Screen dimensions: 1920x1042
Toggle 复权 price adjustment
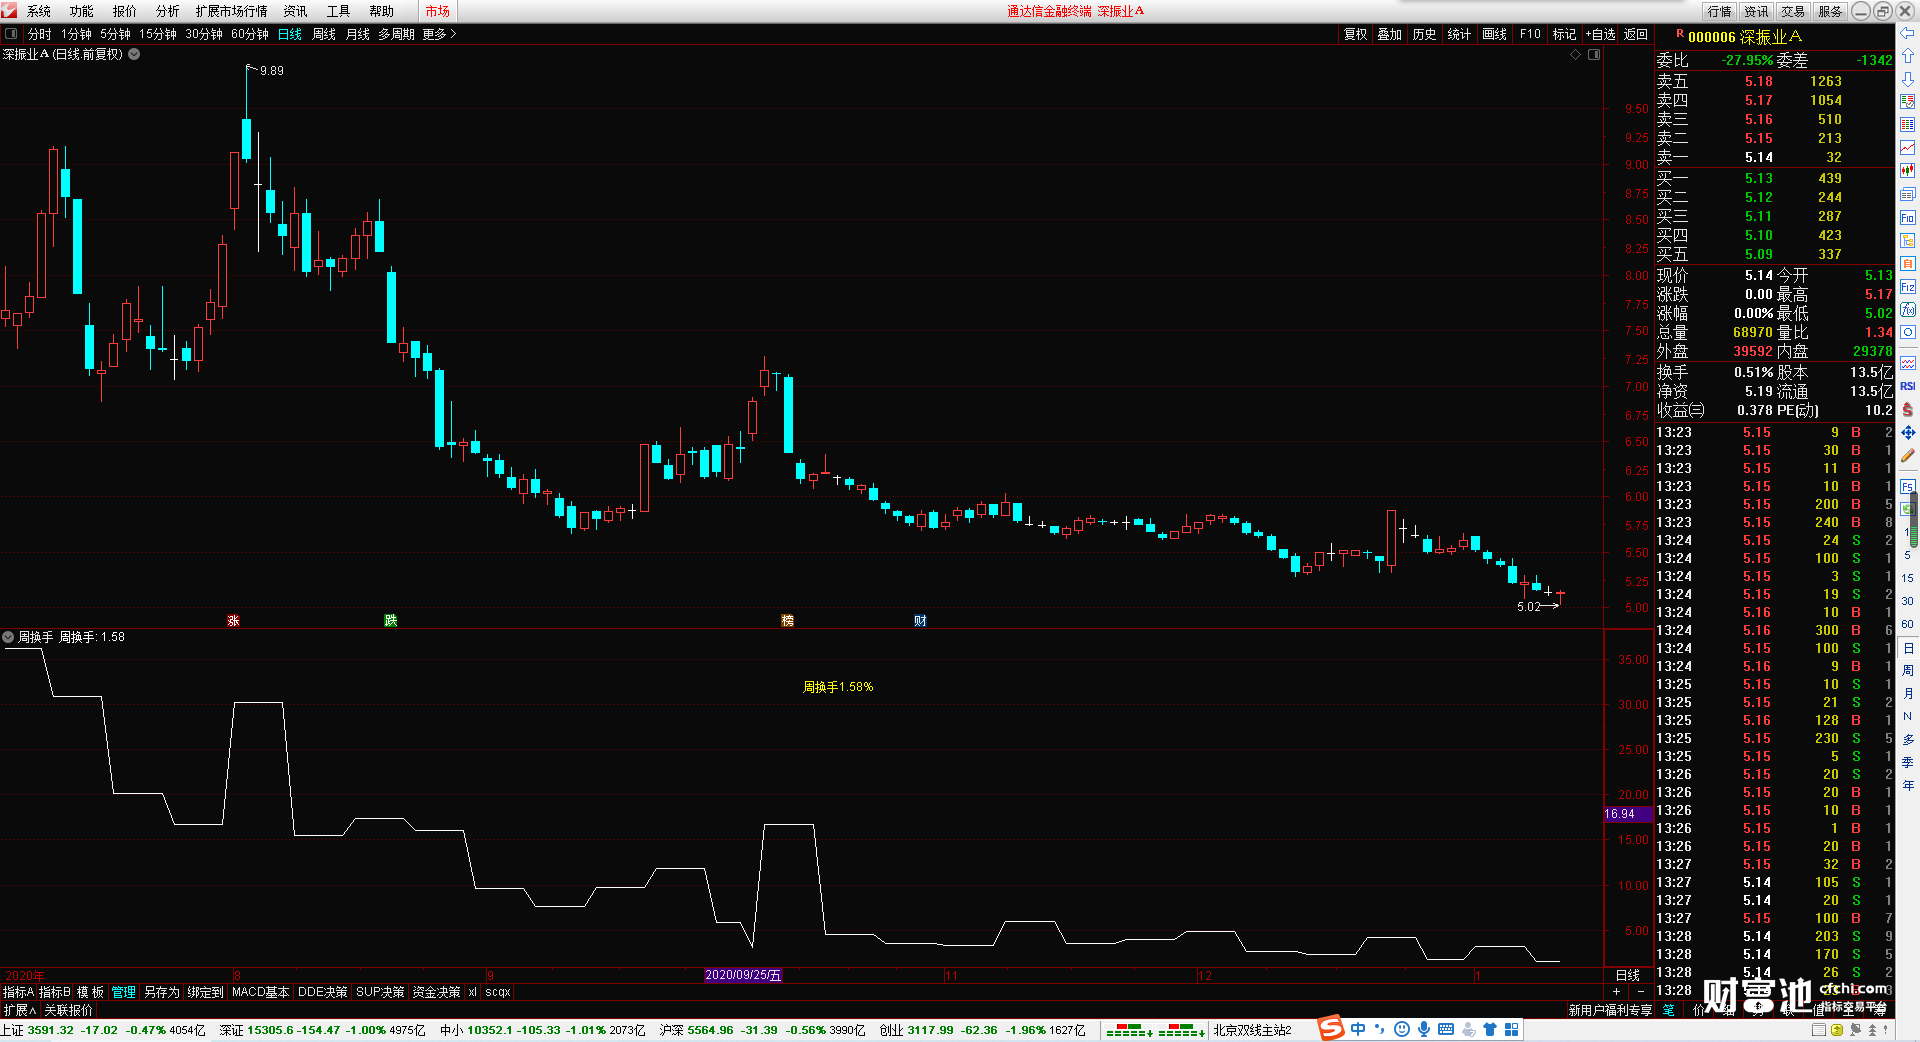coord(1355,34)
